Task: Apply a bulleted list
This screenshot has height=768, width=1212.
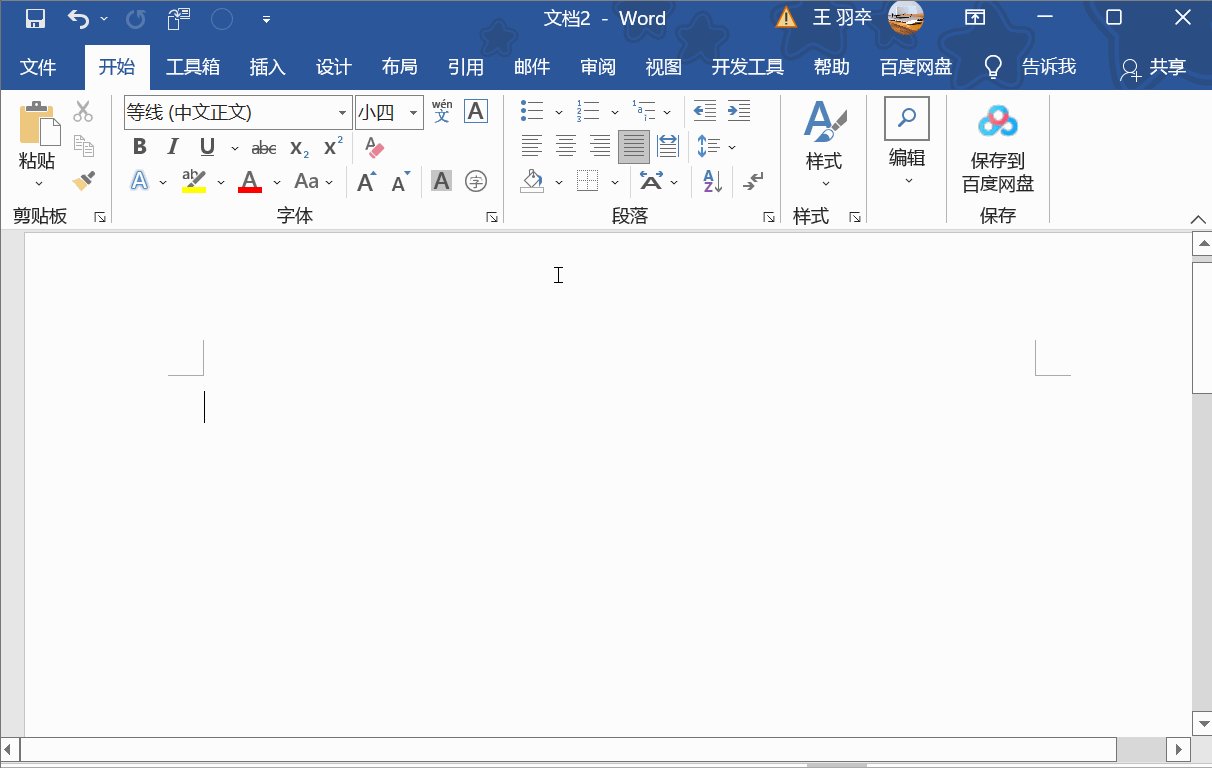Action: coord(531,110)
